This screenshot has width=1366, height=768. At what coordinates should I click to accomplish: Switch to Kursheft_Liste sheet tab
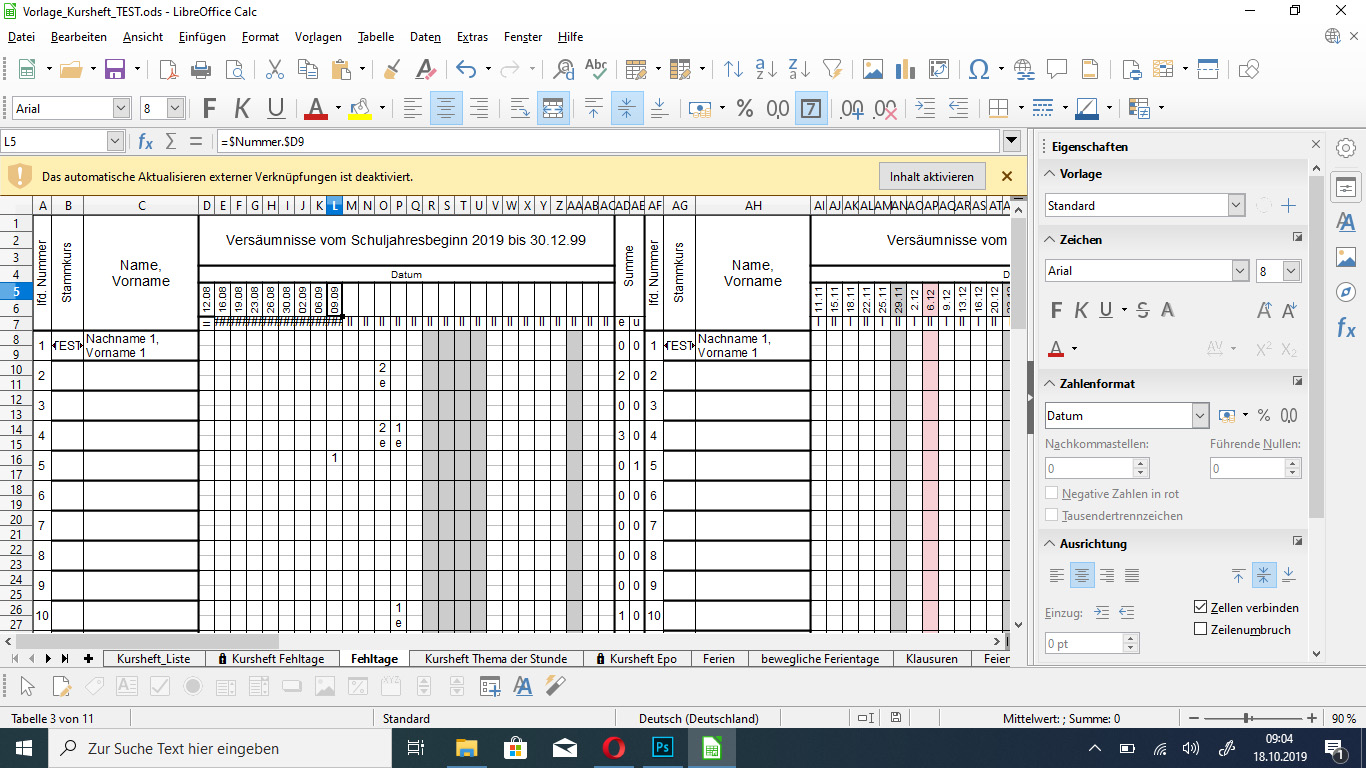click(153, 659)
